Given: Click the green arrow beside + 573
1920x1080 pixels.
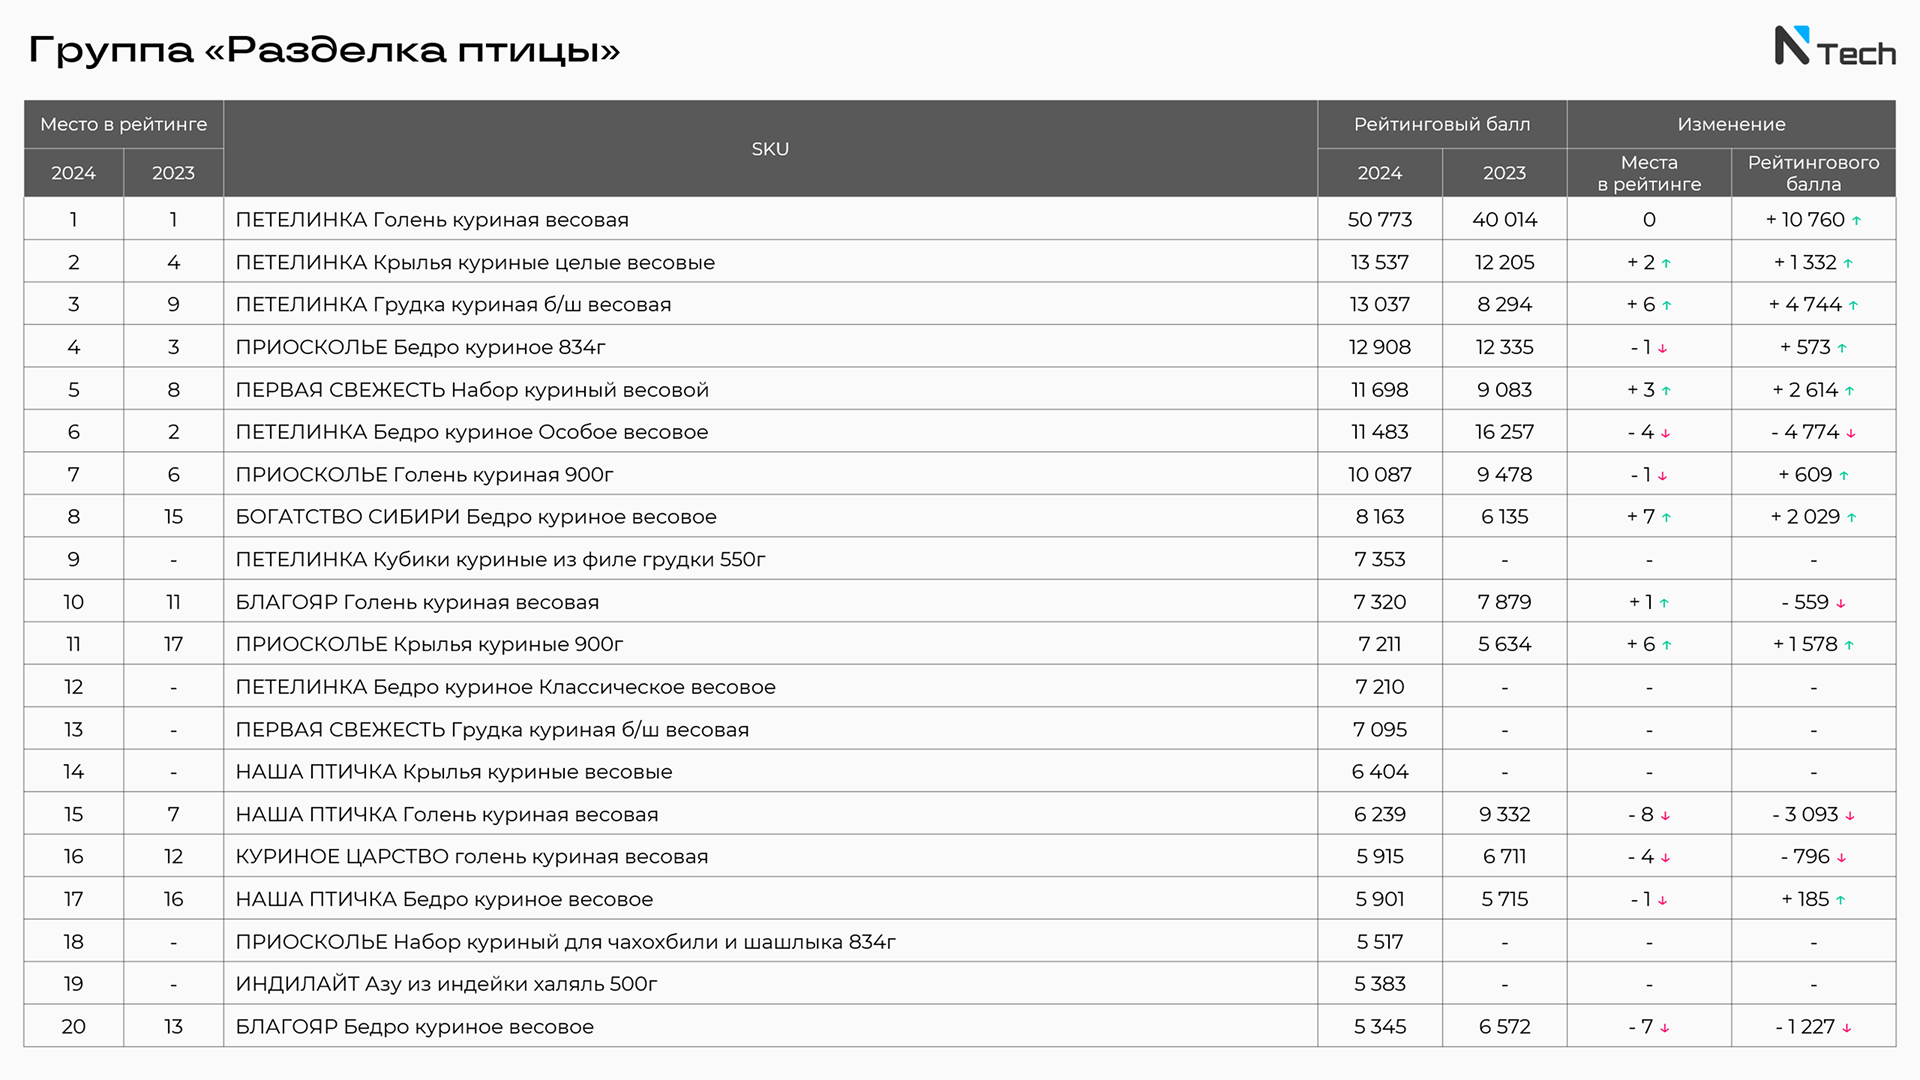Looking at the screenshot, I should (x=1843, y=349).
